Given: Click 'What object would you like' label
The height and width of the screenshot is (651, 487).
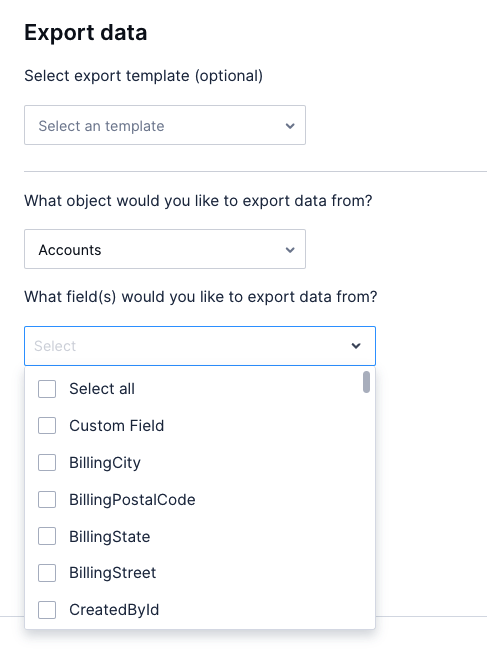Looking at the screenshot, I should point(198,201).
